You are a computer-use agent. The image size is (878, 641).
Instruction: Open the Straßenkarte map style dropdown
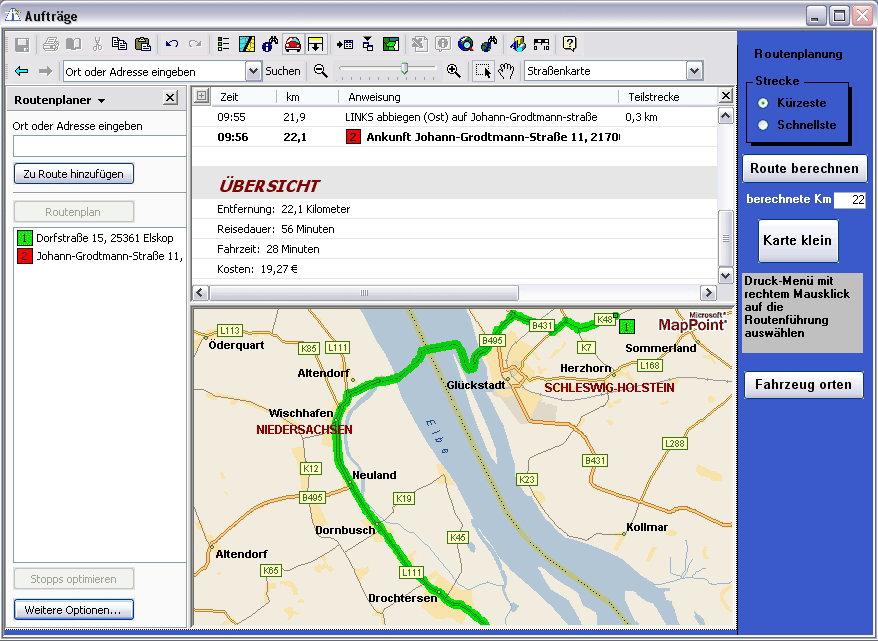(694, 71)
